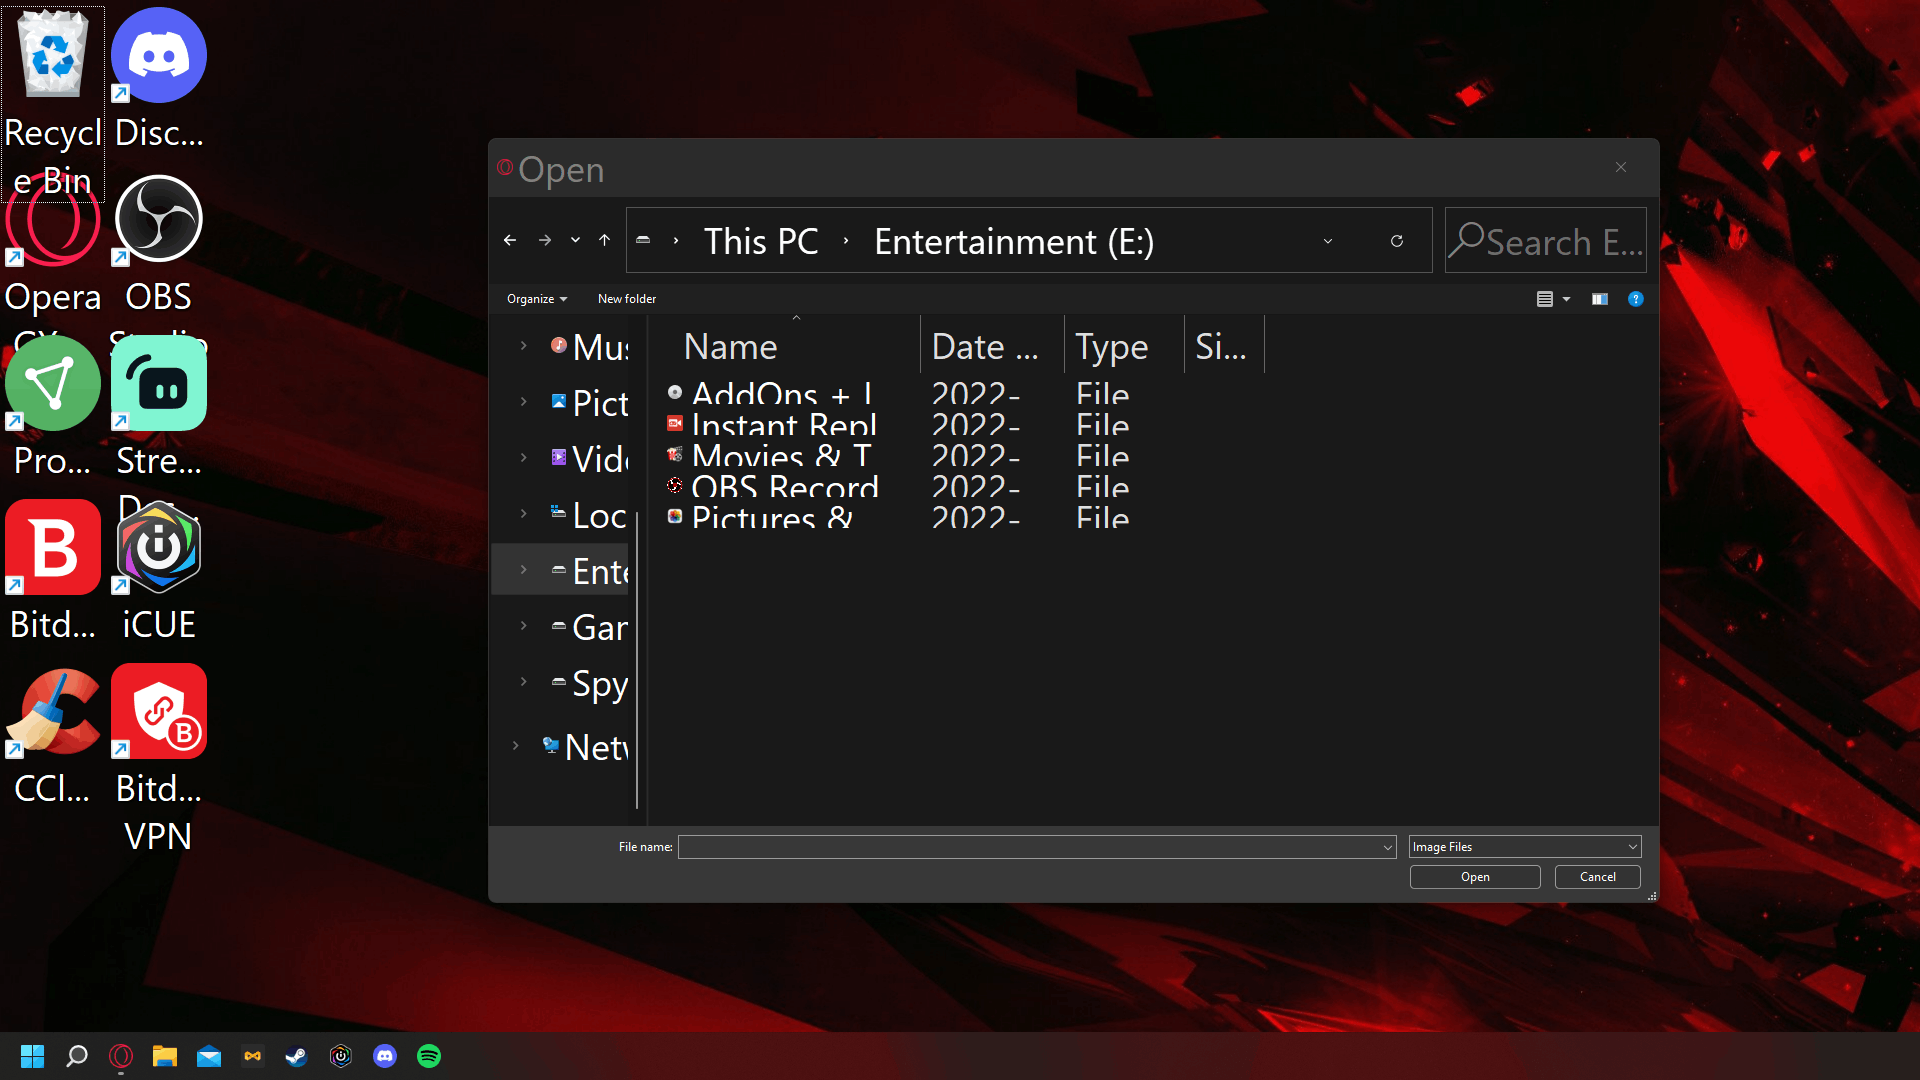The width and height of the screenshot is (1920, 1080).
Task: Click New folder in toolbar
Action: pos(626,299)
